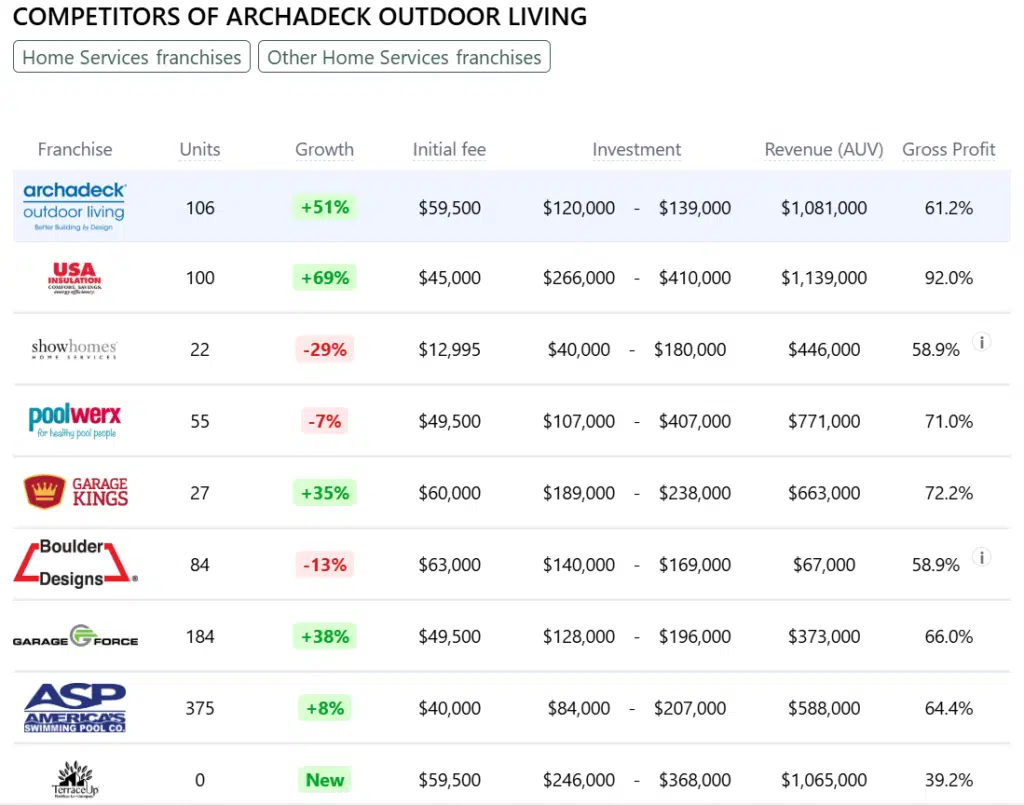1024x805 pixels.
Task: Click the Gross Profit column header
Action: pos(949,150)
